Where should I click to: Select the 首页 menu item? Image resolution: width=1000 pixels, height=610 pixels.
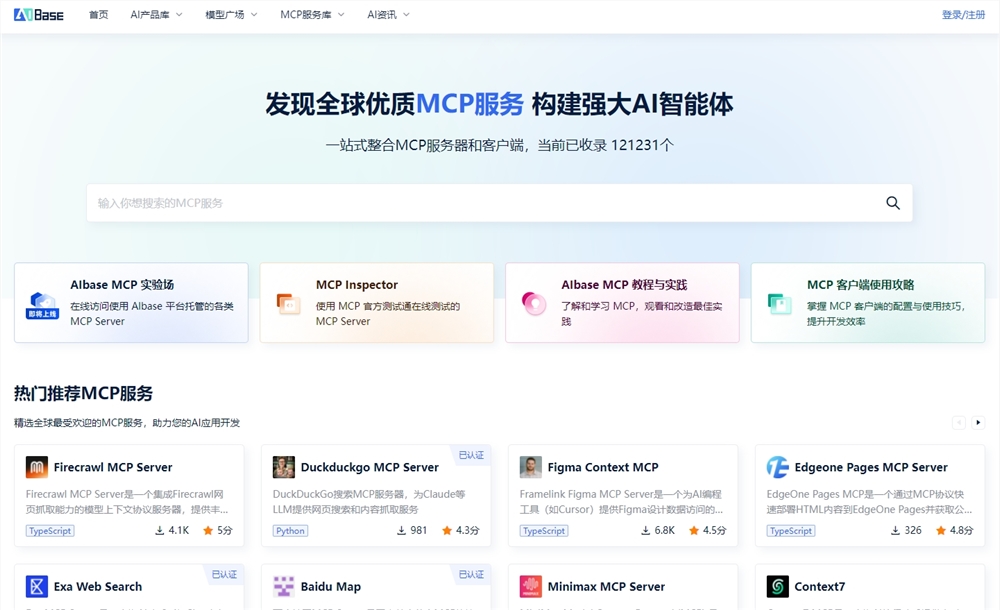(98, 14)
